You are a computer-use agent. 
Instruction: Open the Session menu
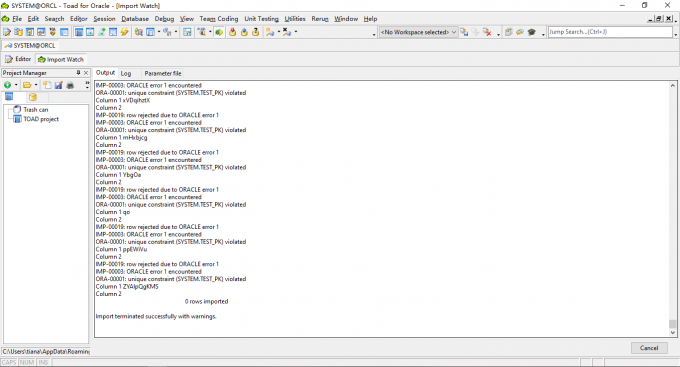click(105, 19)
